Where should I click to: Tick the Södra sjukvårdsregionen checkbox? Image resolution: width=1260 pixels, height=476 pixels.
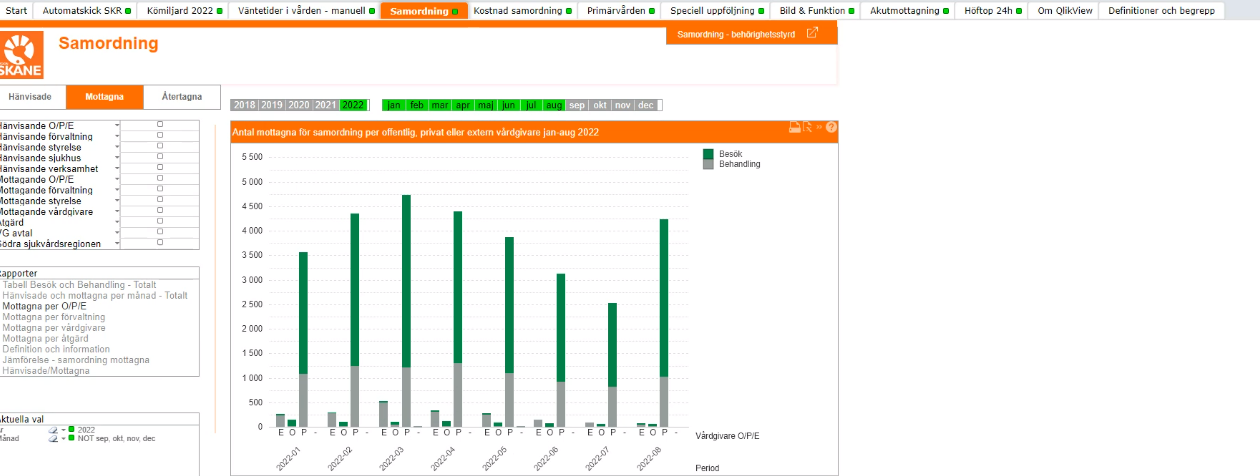(x=160, y=242)
